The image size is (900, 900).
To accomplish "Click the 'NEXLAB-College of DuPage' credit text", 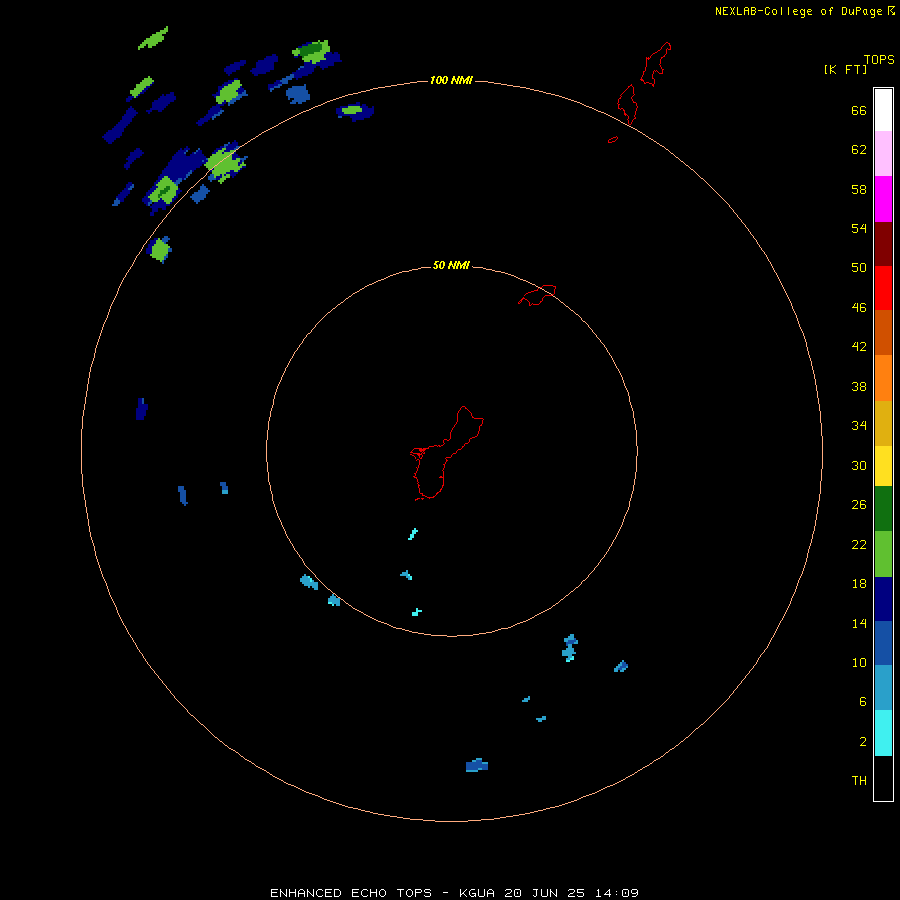I will [x=799, y=11].
